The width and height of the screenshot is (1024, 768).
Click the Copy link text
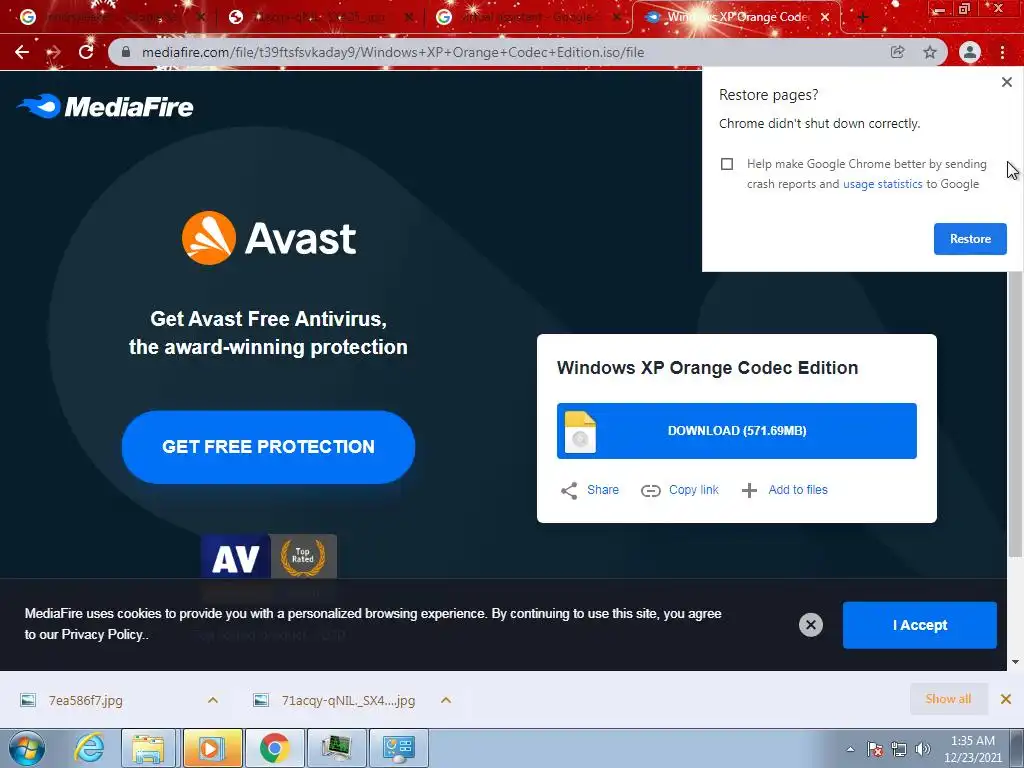(694, 490)
